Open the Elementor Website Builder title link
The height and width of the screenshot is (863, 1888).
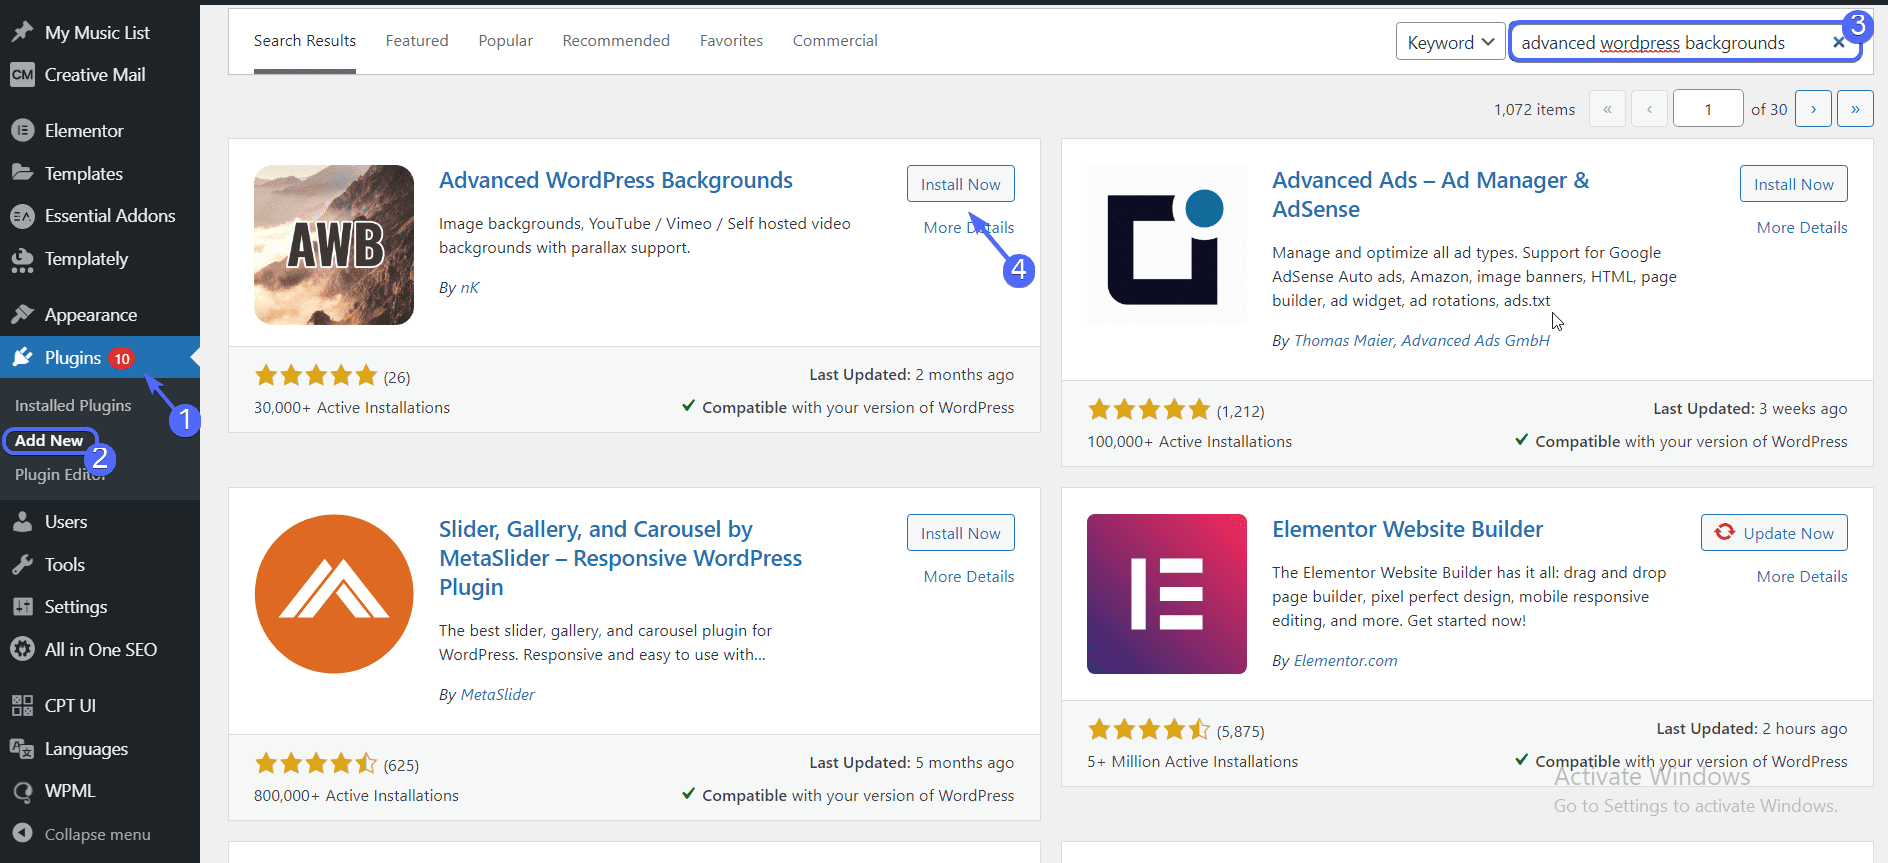click(1407, 529)
